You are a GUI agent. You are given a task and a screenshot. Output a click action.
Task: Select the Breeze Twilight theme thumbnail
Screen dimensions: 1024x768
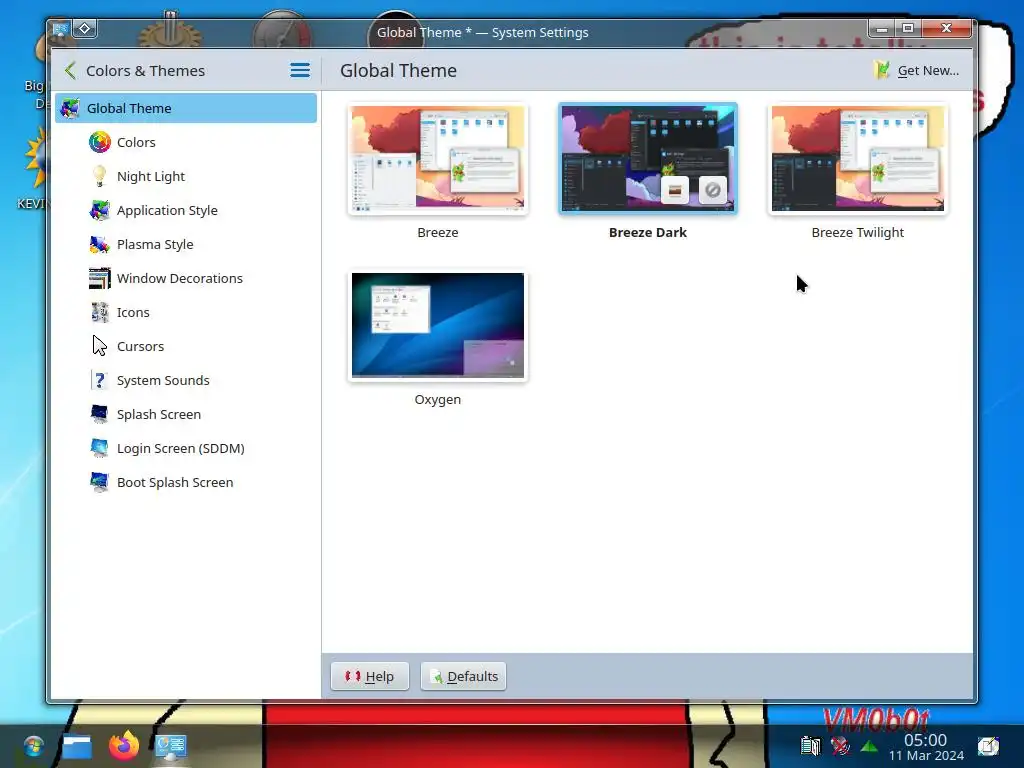click(857, 159)
